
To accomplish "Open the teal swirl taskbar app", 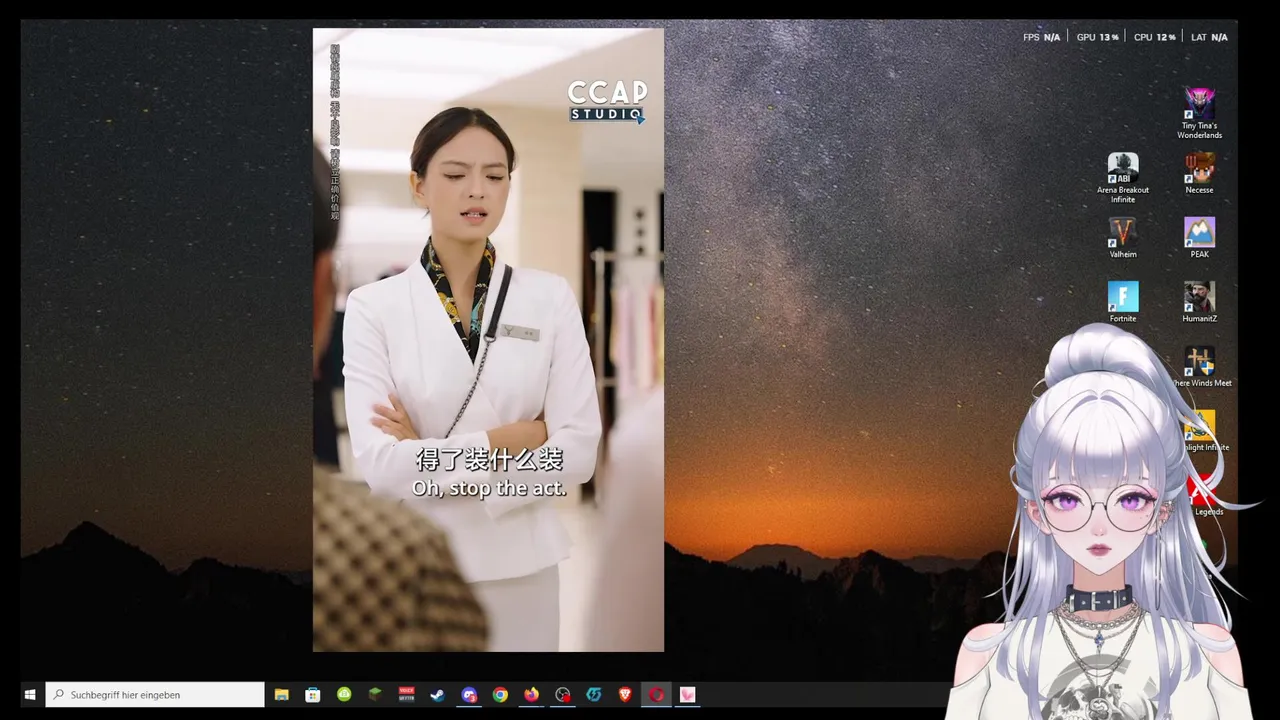I will 594,694.
